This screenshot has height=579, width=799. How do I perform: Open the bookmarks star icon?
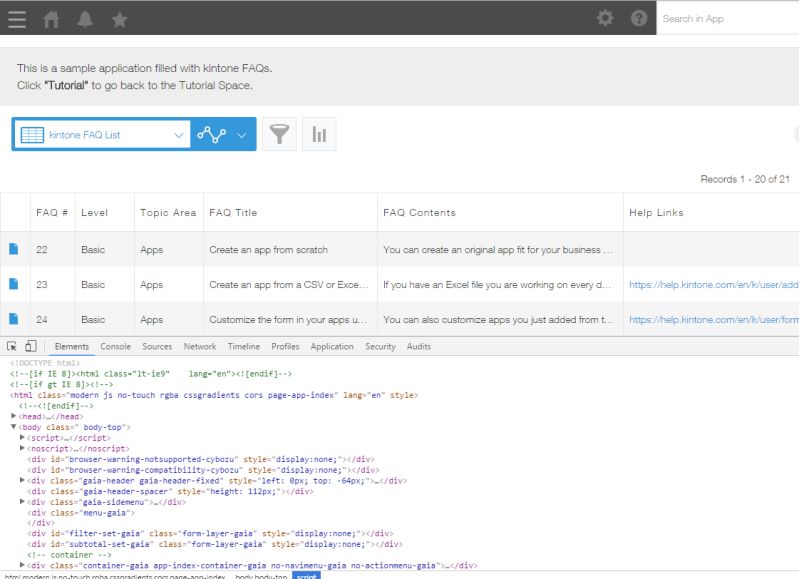point(119,19)
